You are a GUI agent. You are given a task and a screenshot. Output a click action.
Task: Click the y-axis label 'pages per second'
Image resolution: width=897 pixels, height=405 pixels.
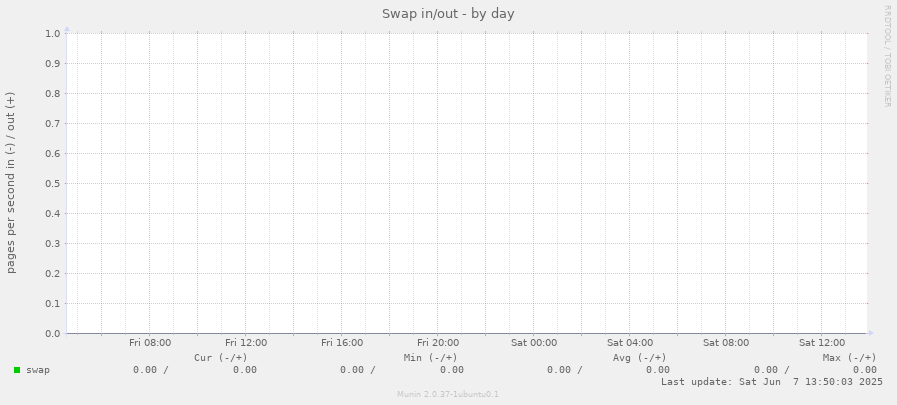pyautogui.click(x=11, y=183)
